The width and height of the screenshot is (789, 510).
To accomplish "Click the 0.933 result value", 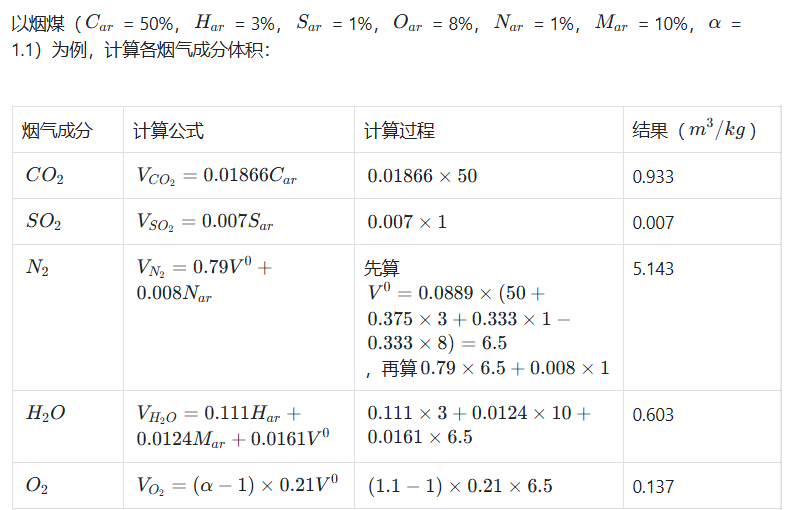I will [x=653, y=177].
